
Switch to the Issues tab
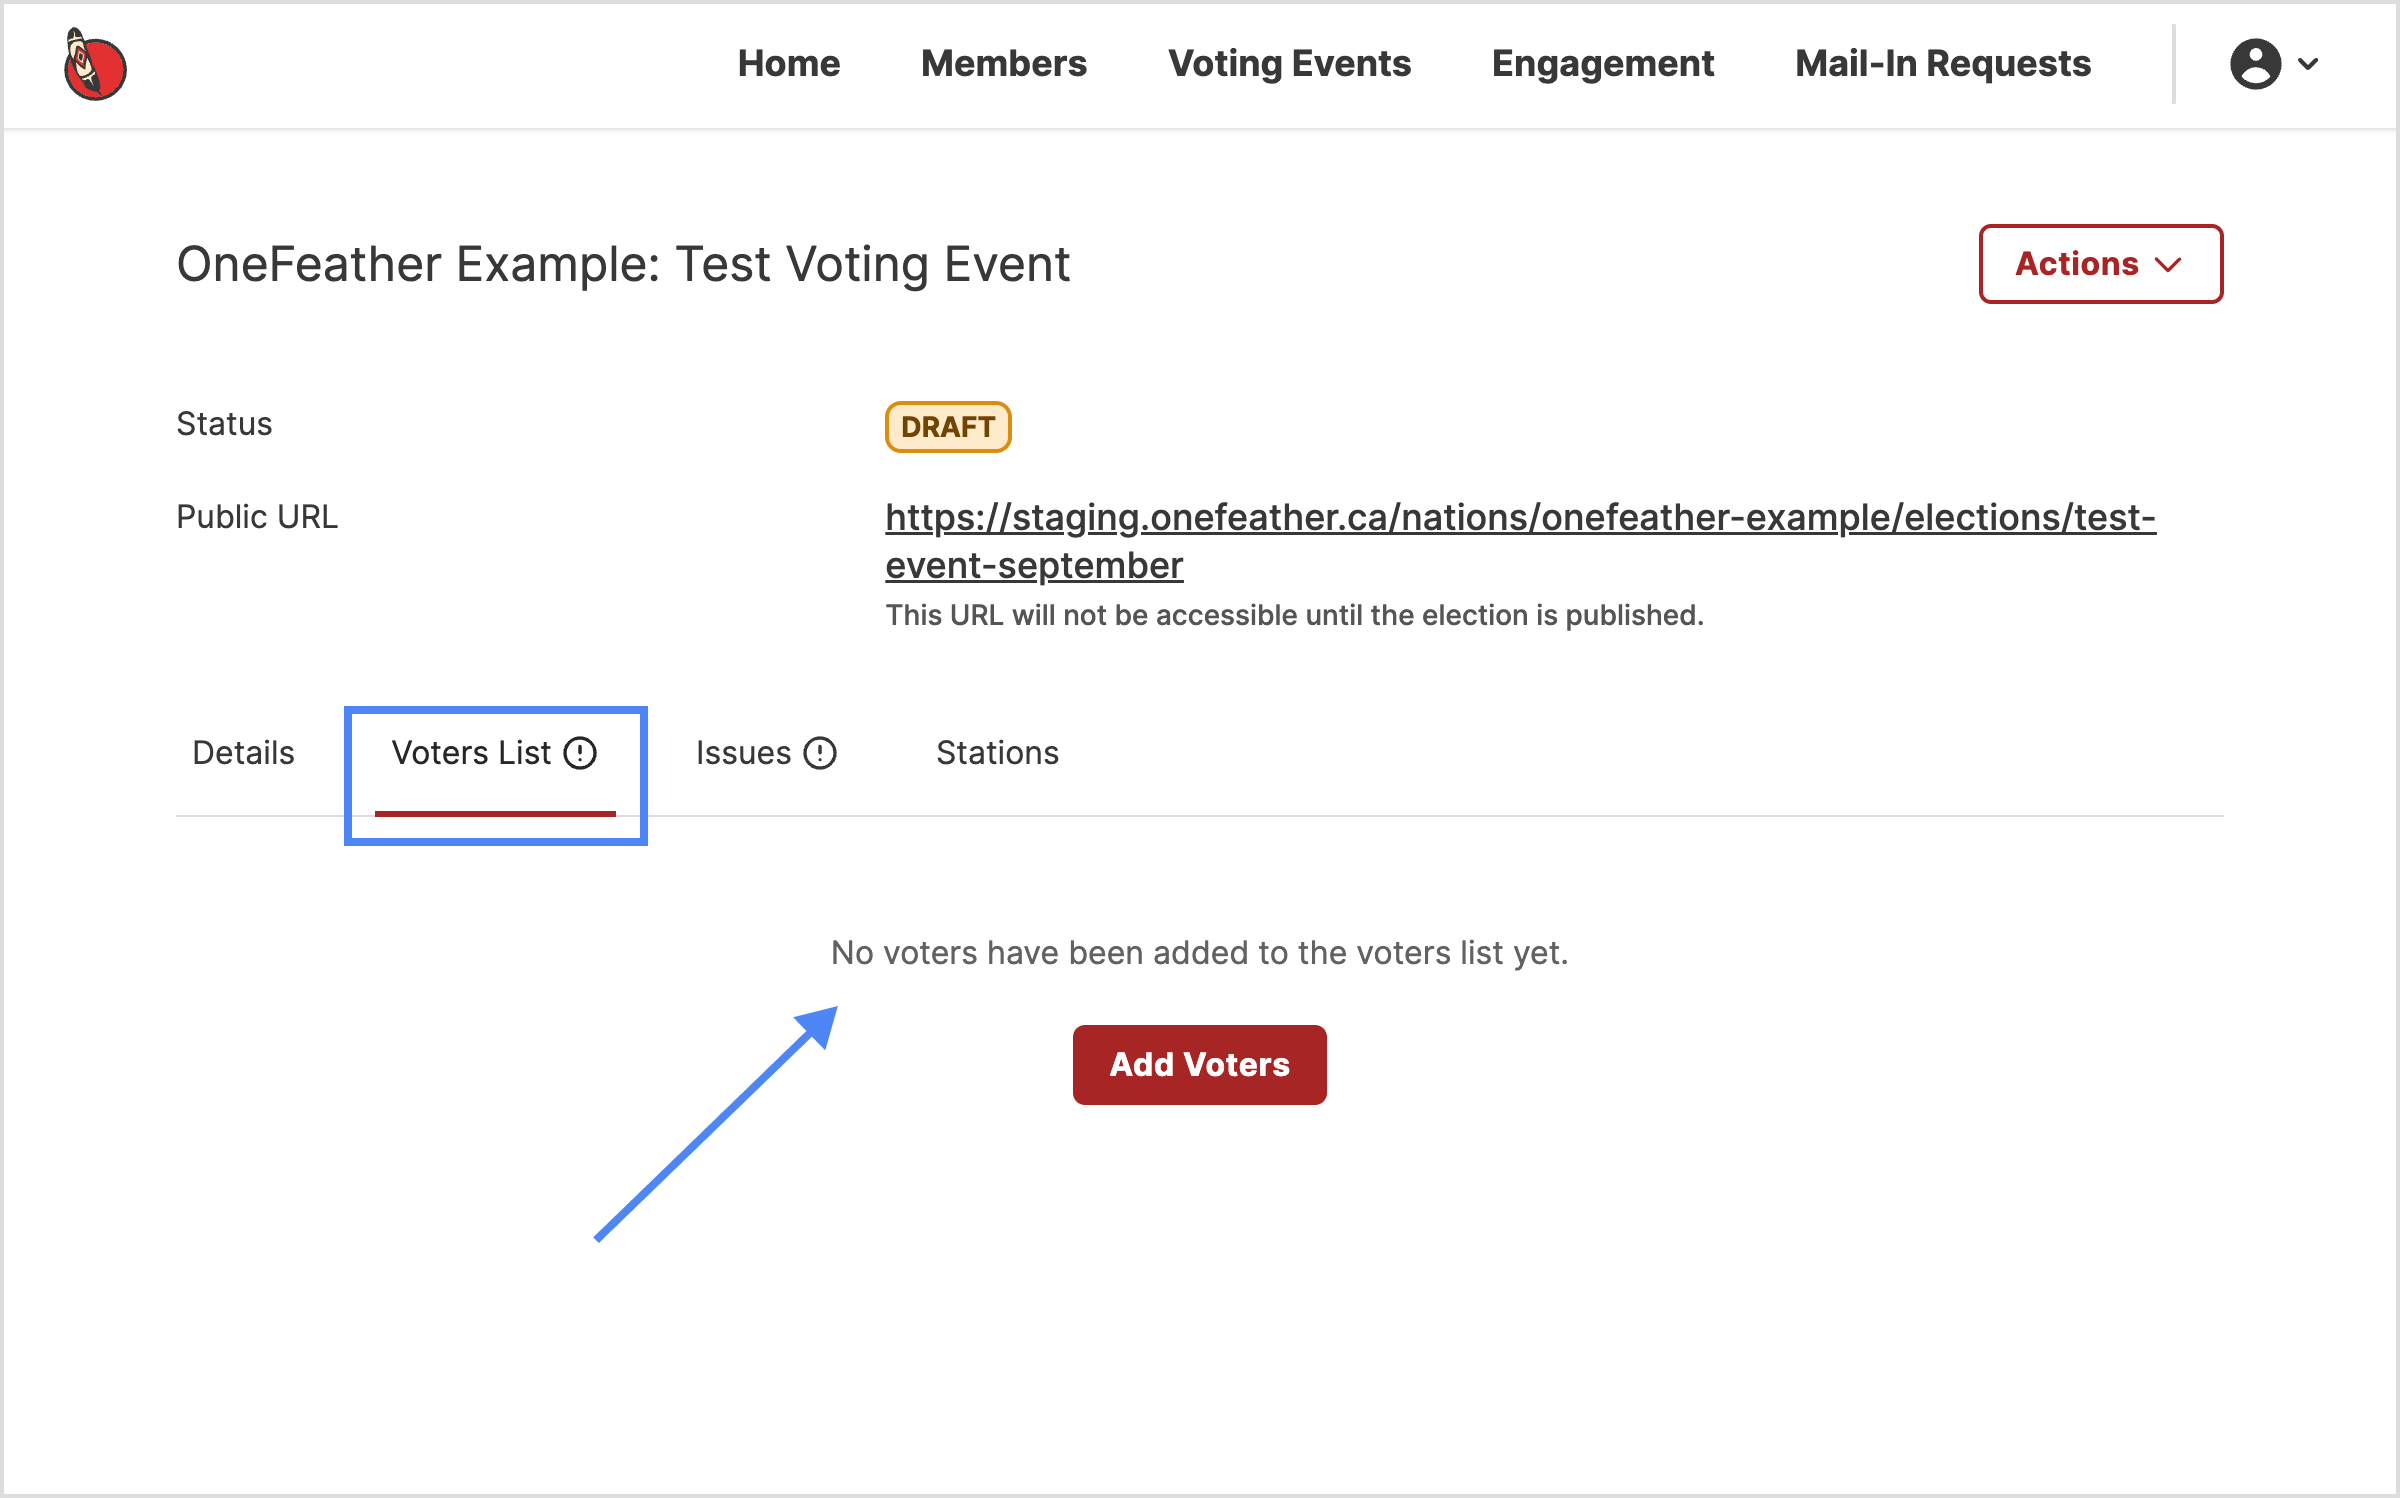(x=766, y=753)
